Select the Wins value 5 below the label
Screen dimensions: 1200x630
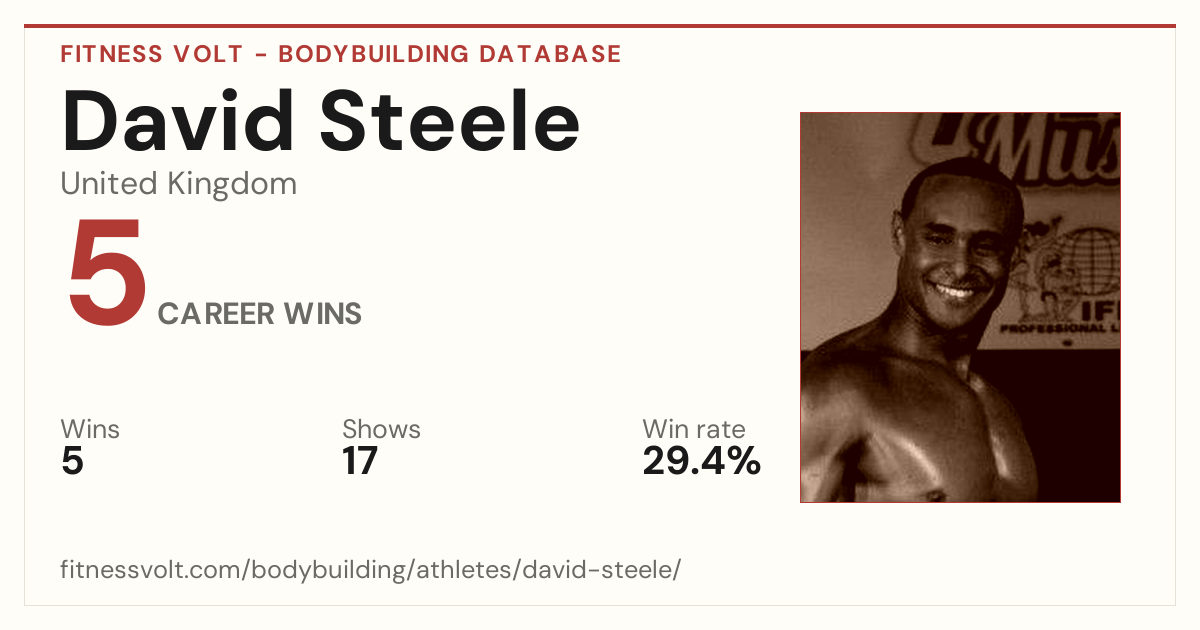[72, 461]
